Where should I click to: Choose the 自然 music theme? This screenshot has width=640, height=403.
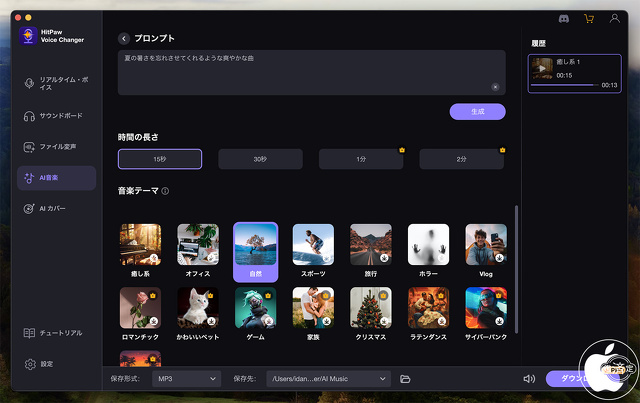click(256, 252)
